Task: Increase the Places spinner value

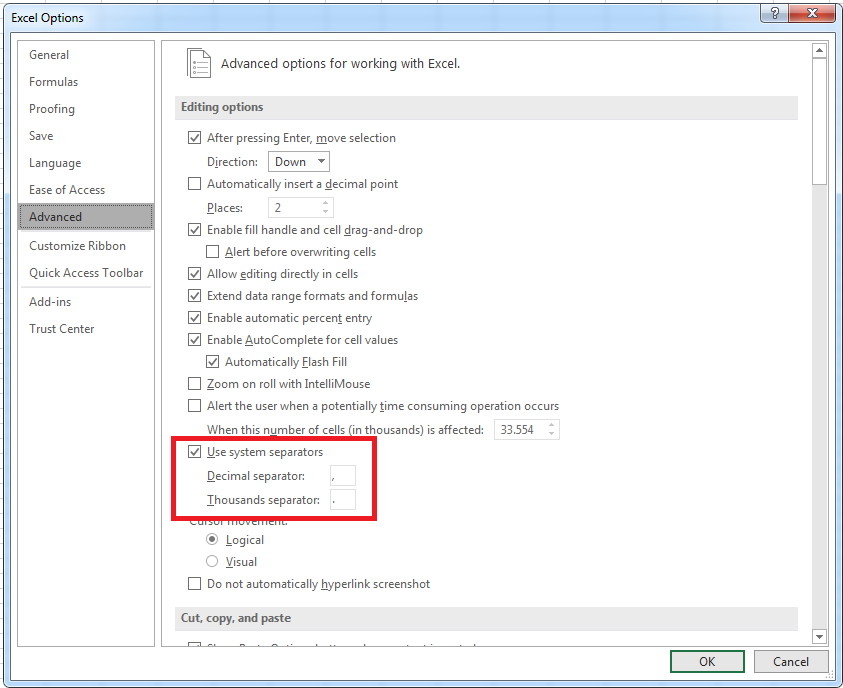Action: 325,203
